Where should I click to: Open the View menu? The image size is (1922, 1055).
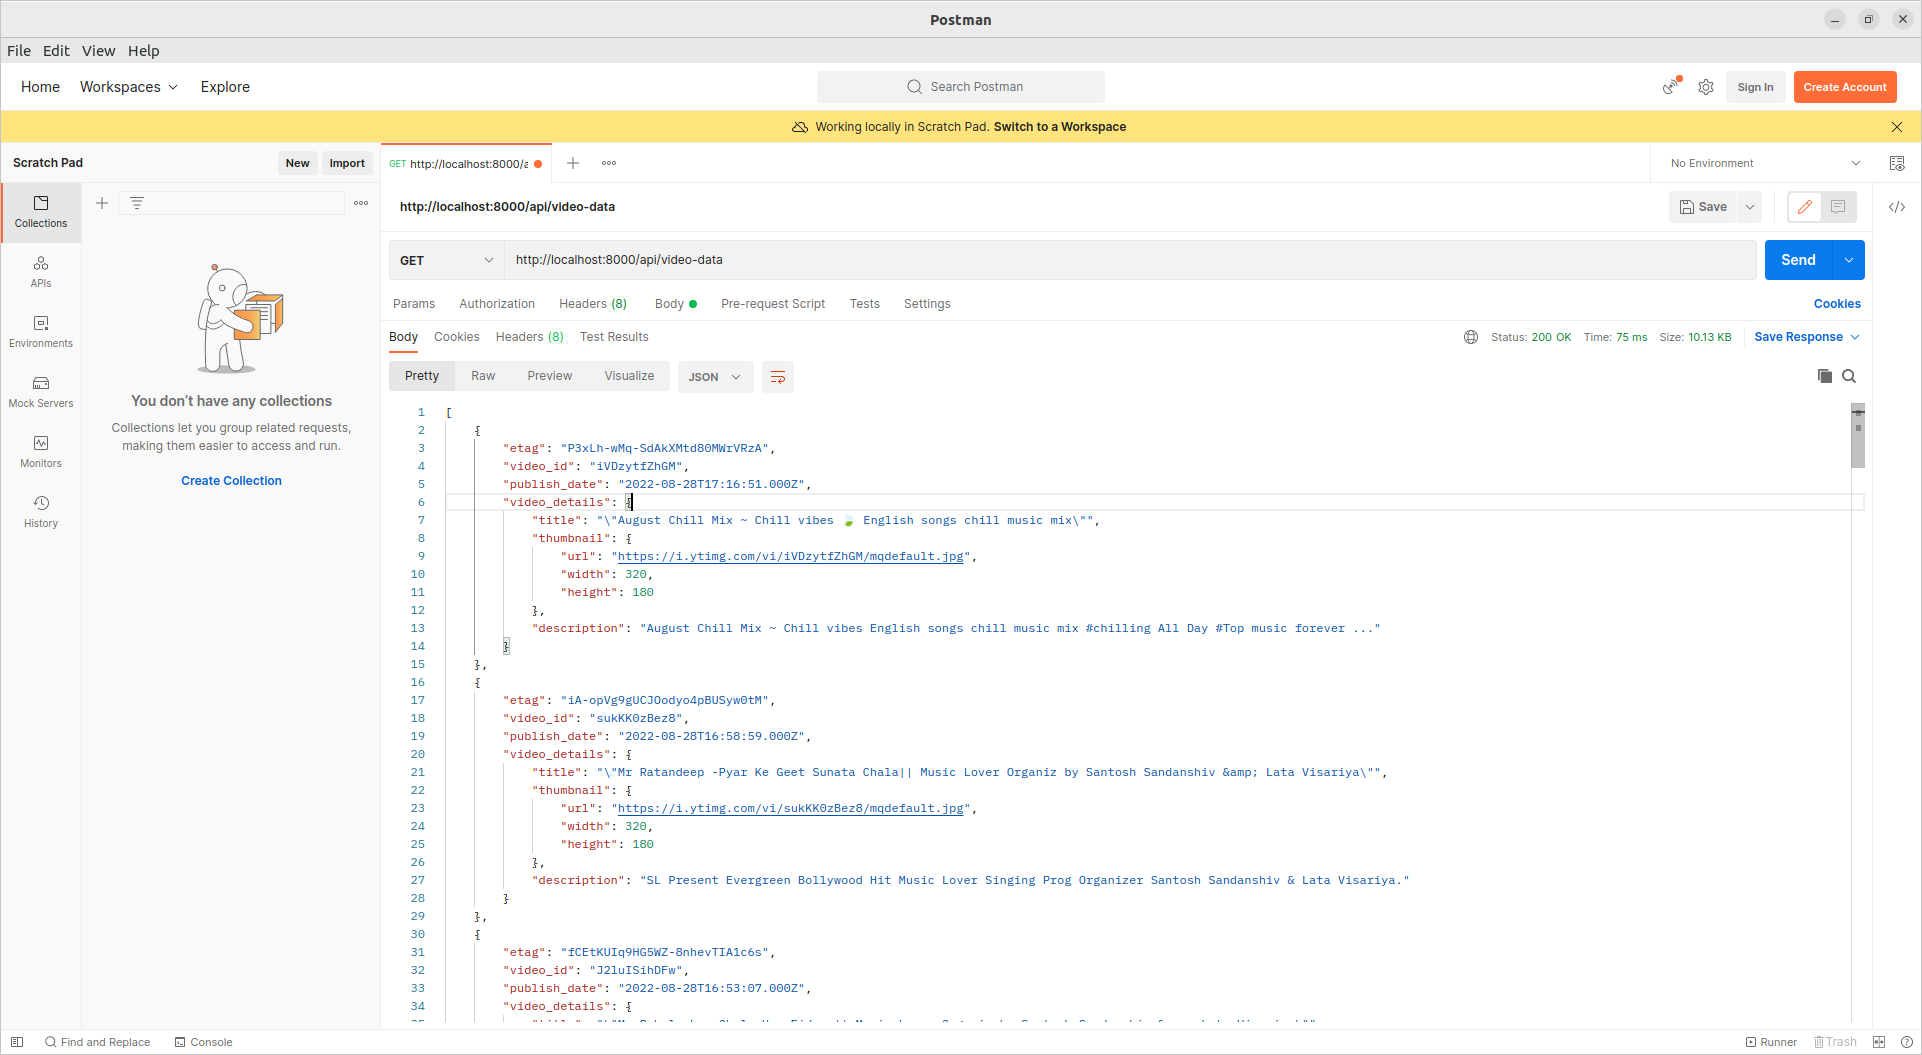(x=98, y=51)
